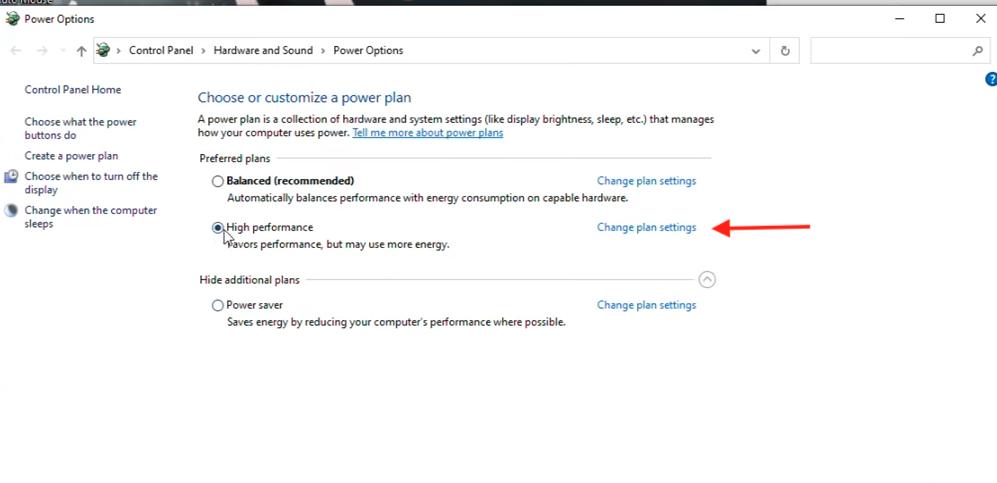Open Tell me more about power plans
The width and height of the screenshot is (997, 483).
[427, 133]
